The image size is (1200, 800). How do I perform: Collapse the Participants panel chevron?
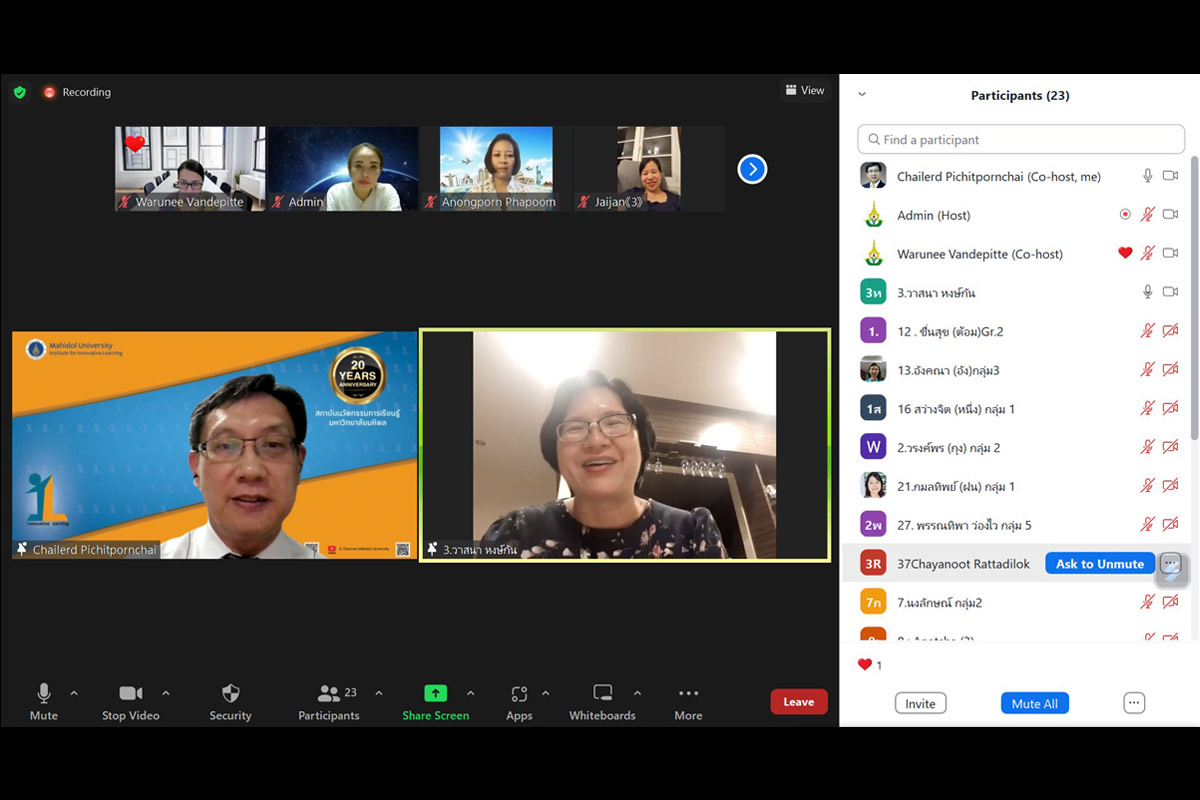point(862,95)
